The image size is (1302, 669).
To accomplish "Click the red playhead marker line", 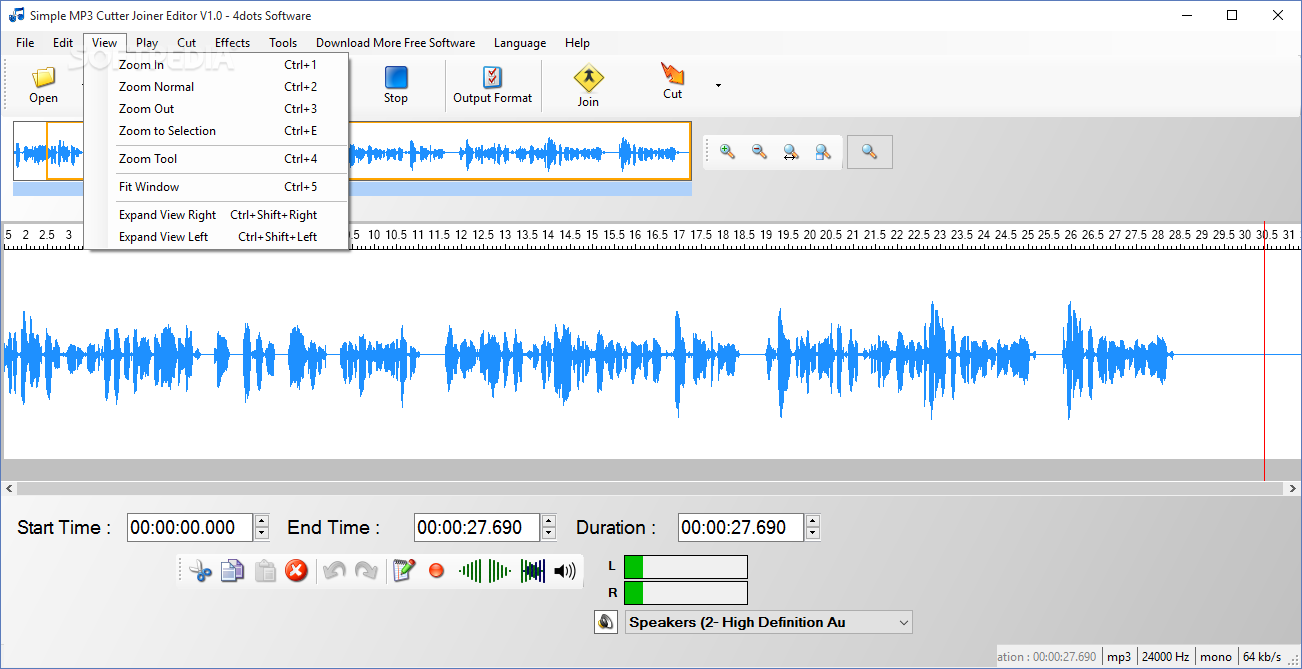I will pos(1264,350).
